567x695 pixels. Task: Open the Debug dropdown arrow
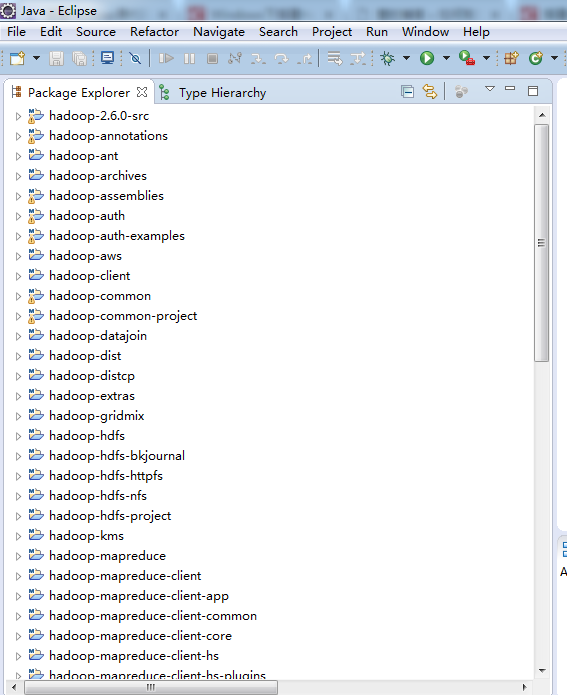point(406,58)
